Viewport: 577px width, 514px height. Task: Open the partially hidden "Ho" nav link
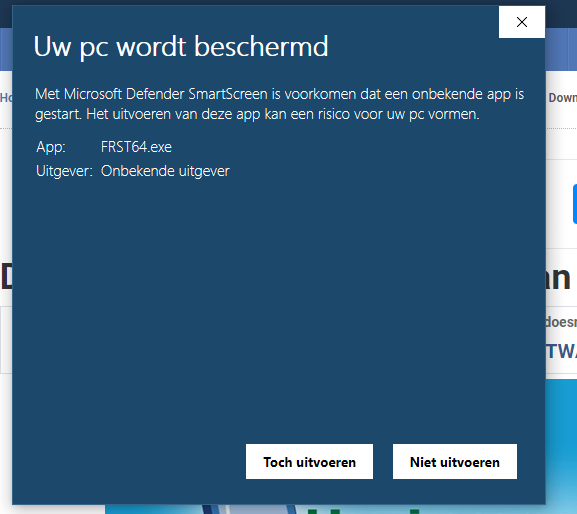[6, 98]
